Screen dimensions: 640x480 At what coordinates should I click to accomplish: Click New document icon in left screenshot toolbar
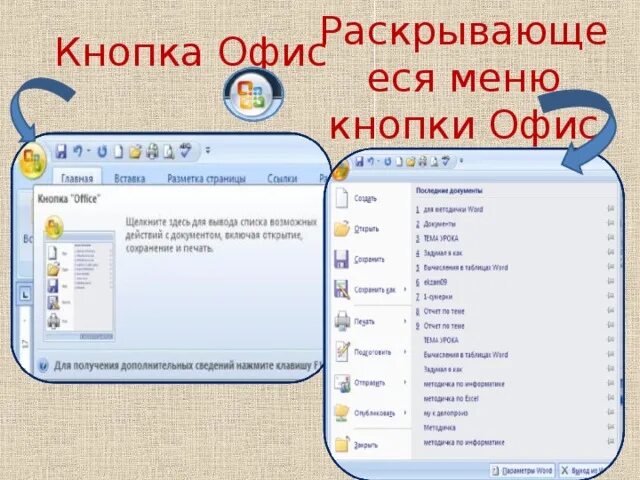(118, 152)
